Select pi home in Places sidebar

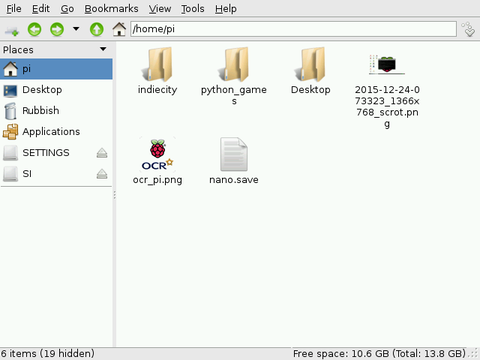[56, 69]
